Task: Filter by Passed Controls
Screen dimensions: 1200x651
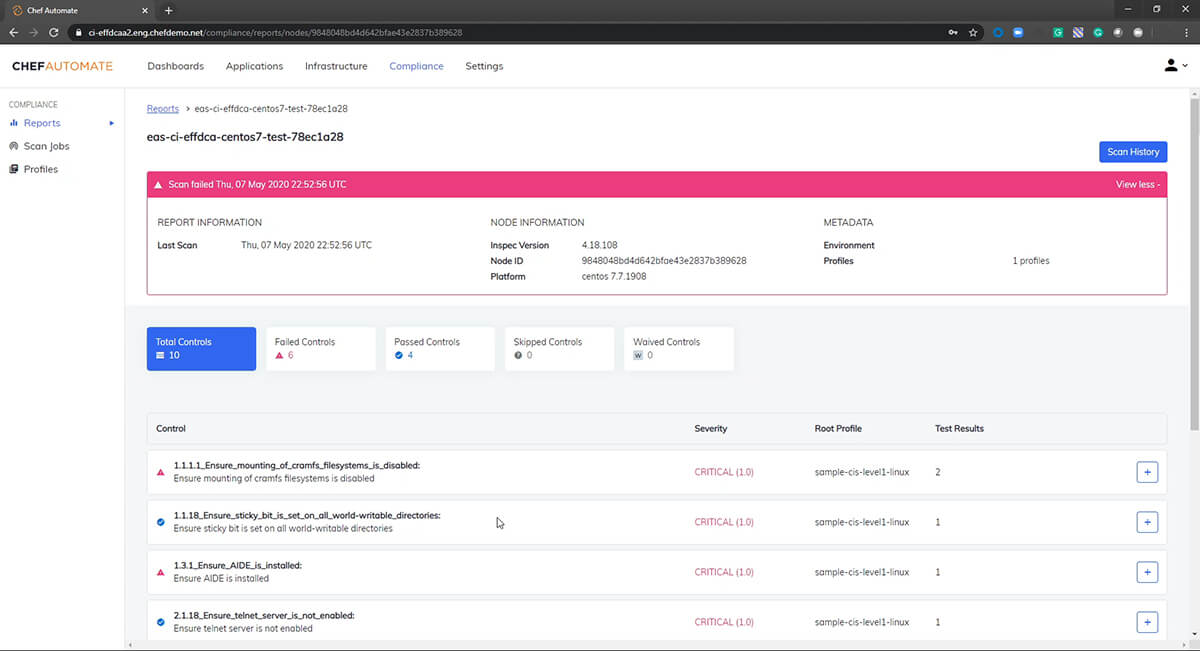Action: (439, 348)
